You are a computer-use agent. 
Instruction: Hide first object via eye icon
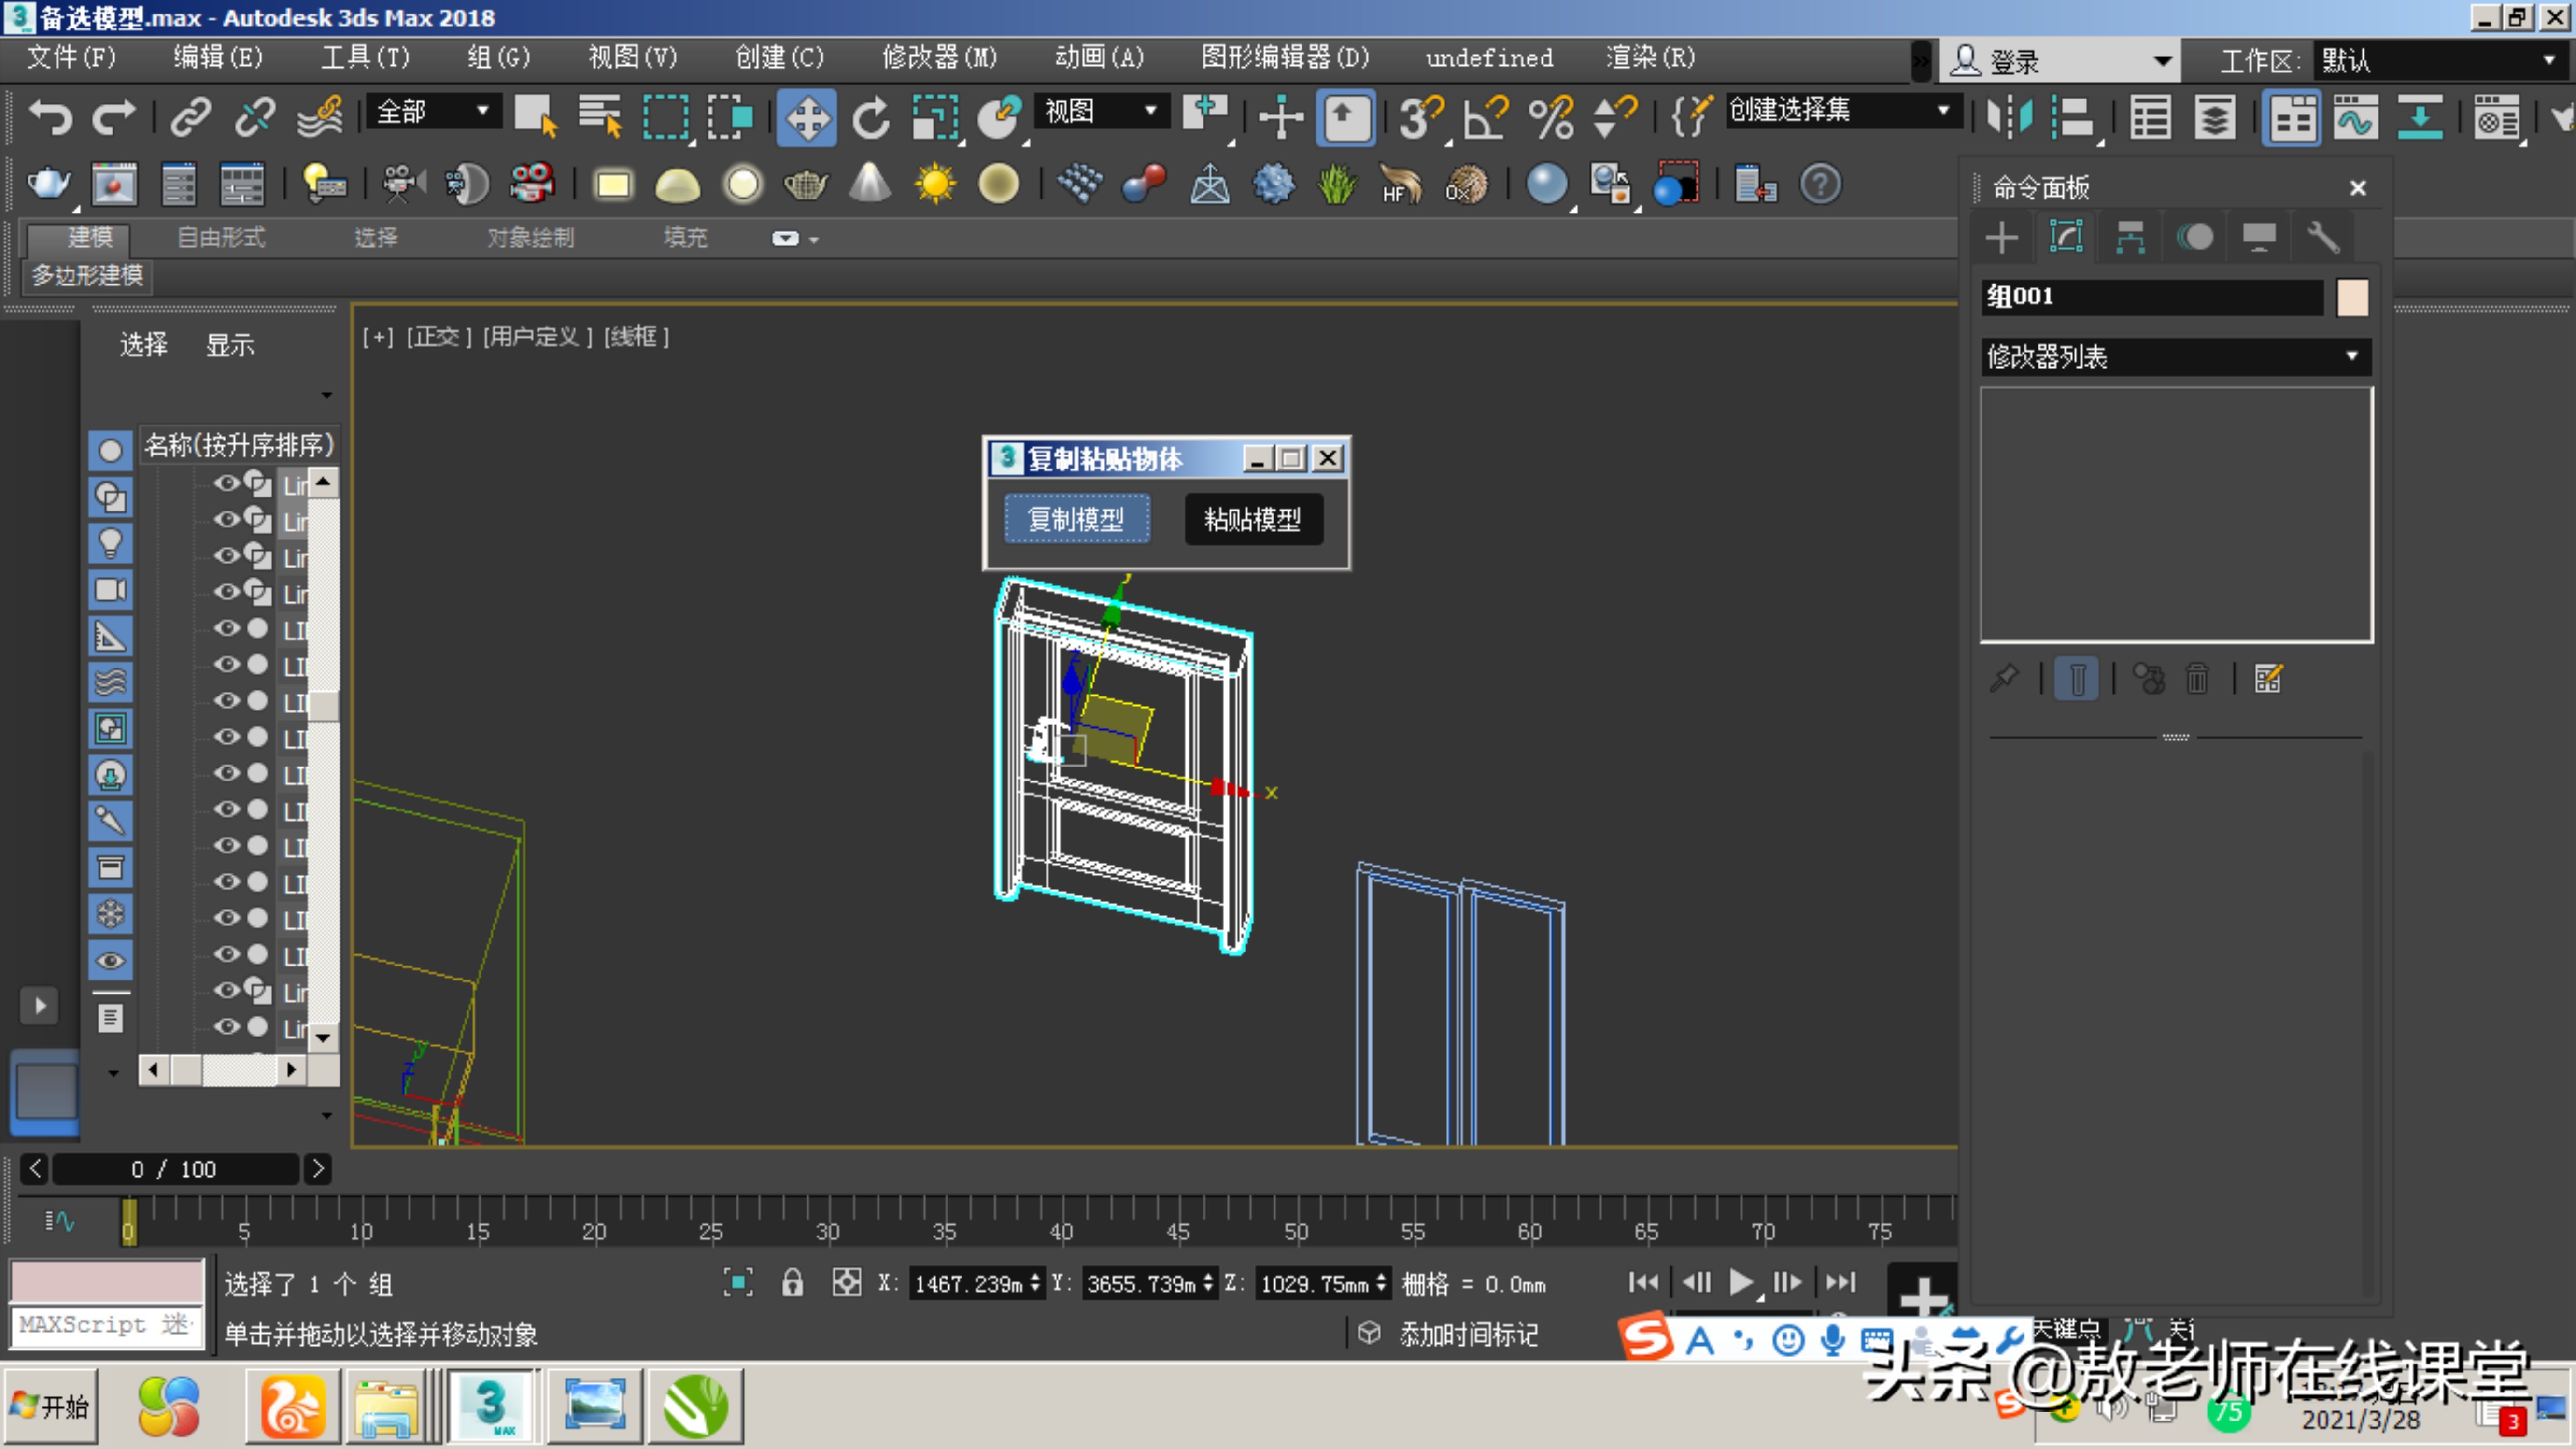(227, 484)
